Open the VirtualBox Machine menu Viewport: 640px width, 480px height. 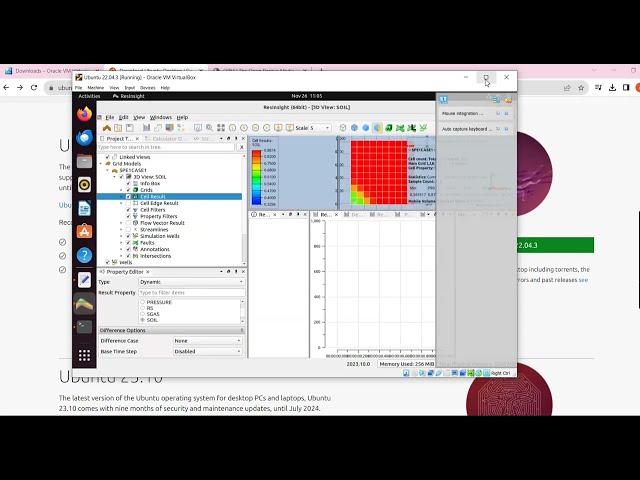(x=96, y=88)
